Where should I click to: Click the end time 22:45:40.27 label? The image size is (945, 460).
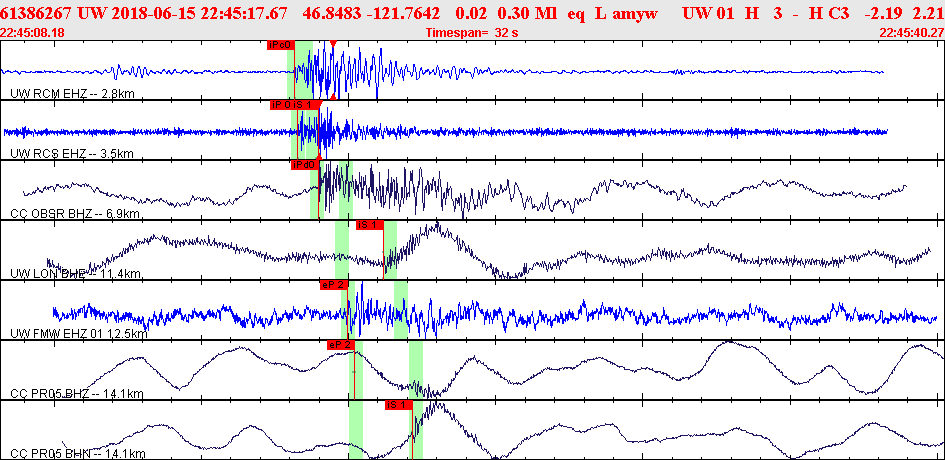click(x=912, y=33)
